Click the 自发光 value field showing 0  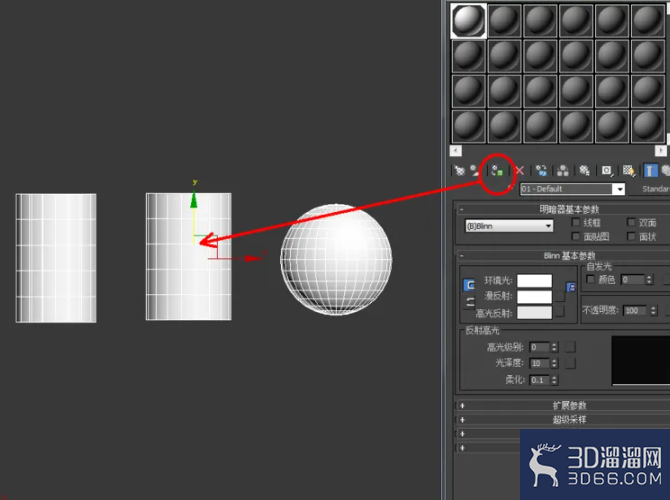(x=632, y=280)
